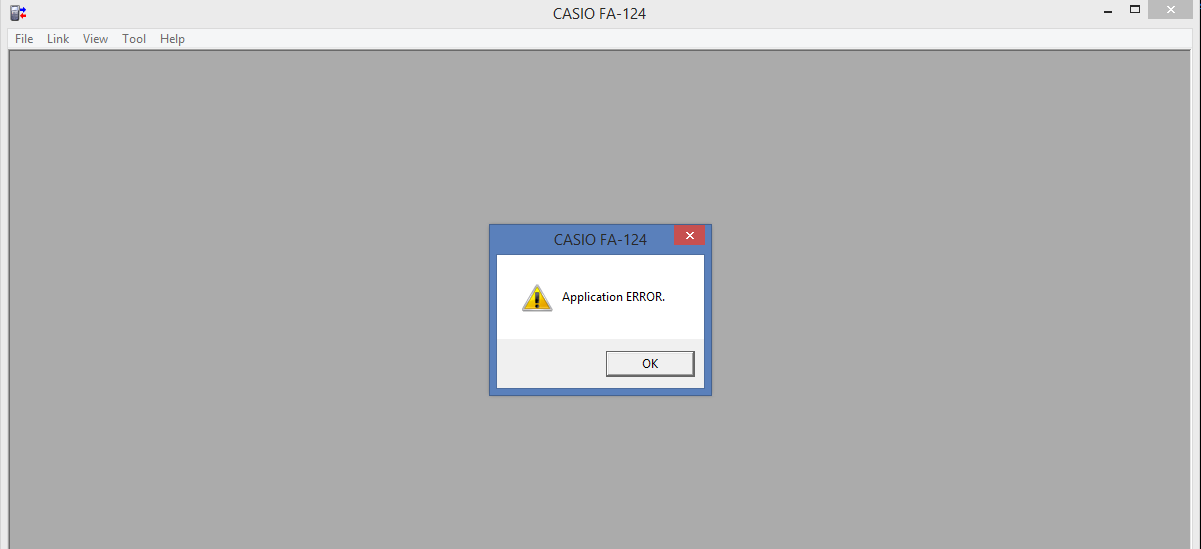Screen dimensions: 1201x549
Task: Confirm the error with the OK button
Action: pos(650,364)
